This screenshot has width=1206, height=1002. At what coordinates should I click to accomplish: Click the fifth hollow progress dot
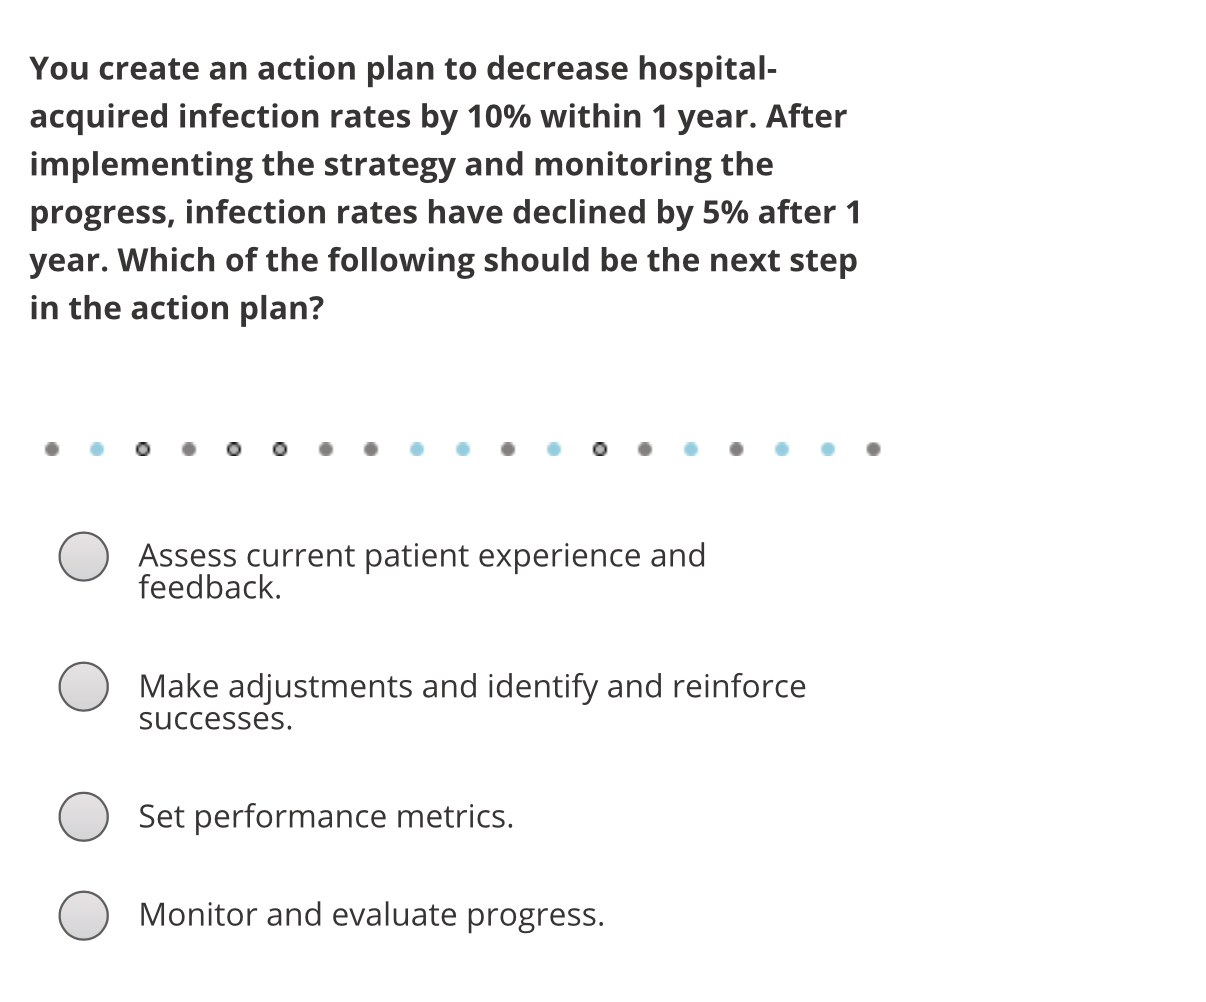234,449
